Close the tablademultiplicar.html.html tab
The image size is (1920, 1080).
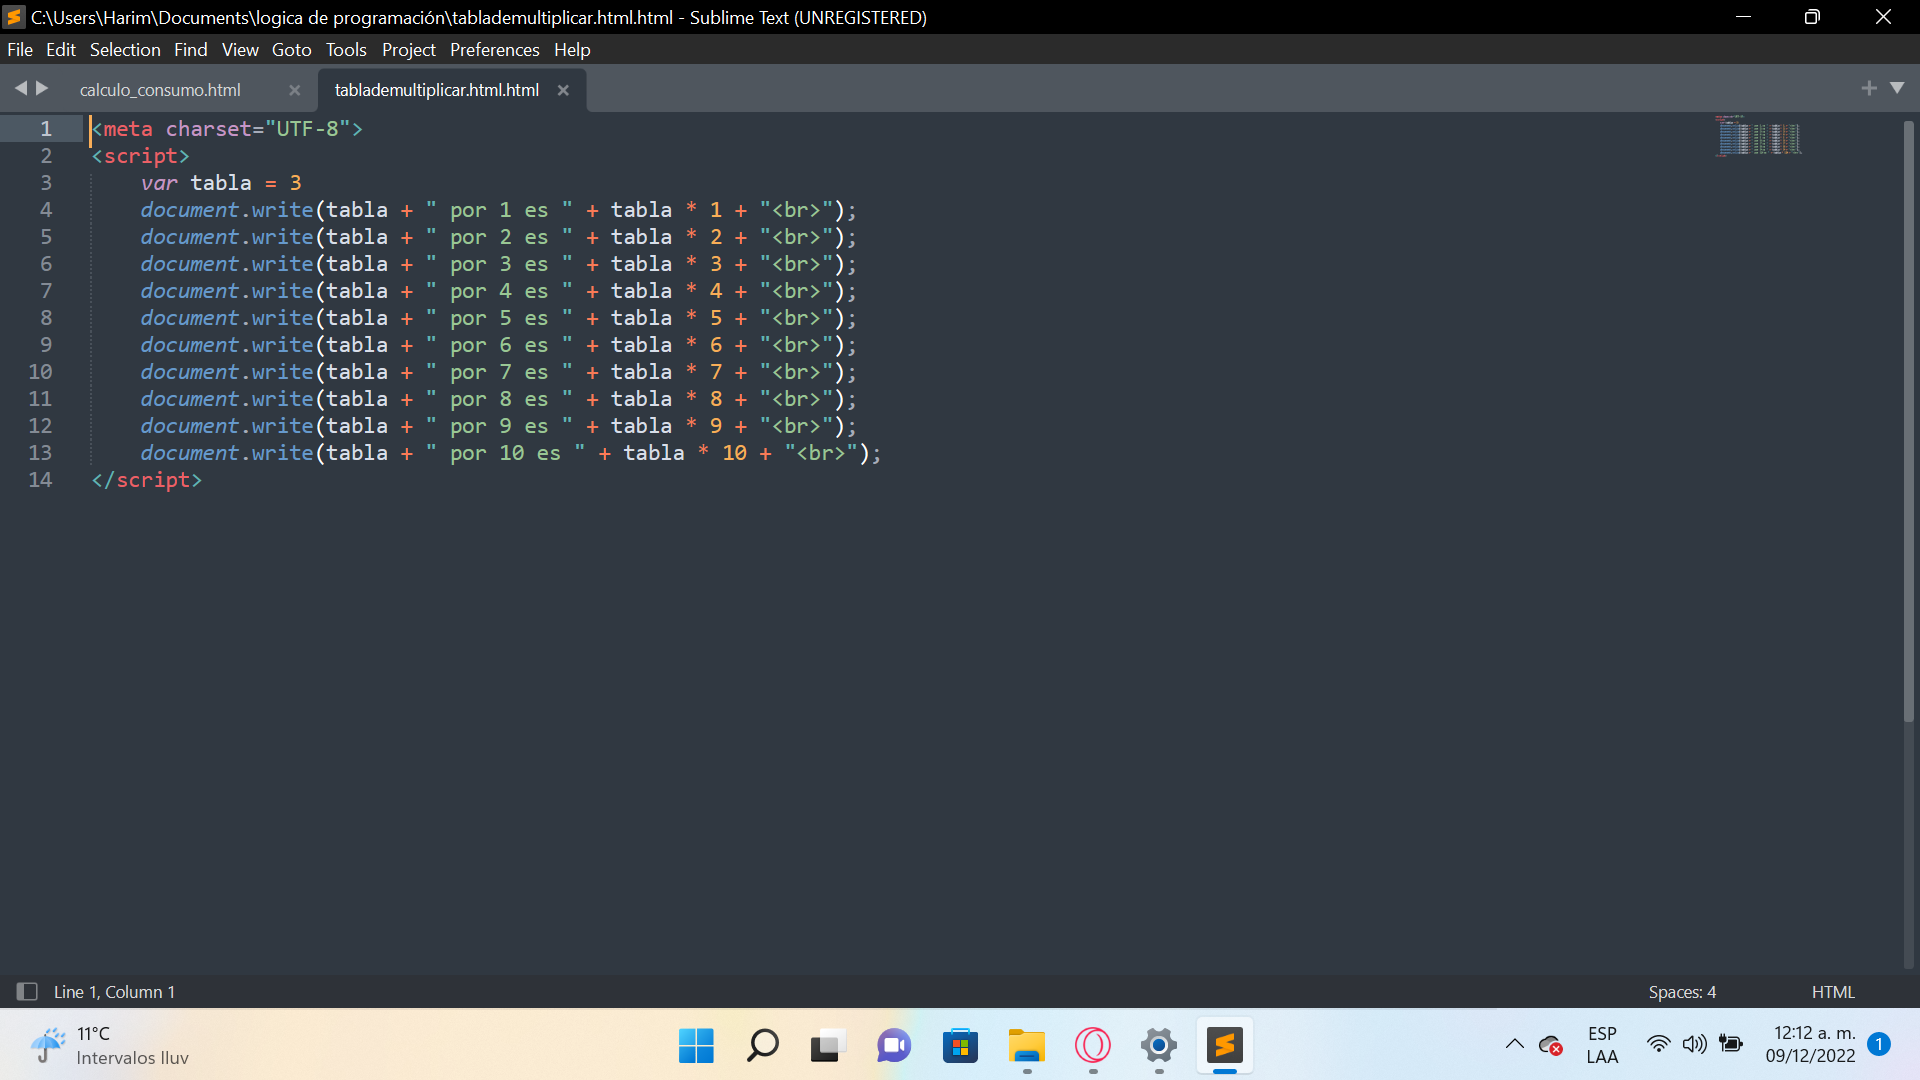click(x=563, y=90)
